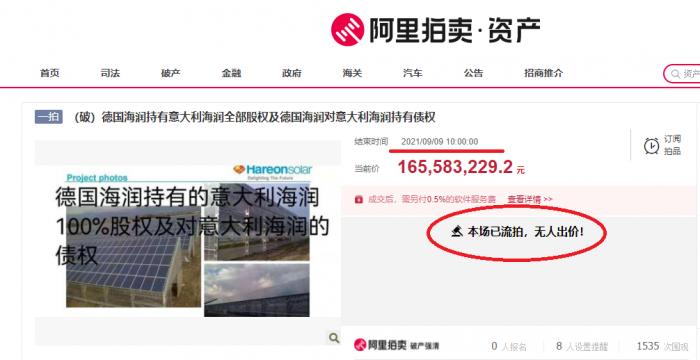Select the current price 165,583,229.2
Screen dimensions: 700x360
pos(455,167)
